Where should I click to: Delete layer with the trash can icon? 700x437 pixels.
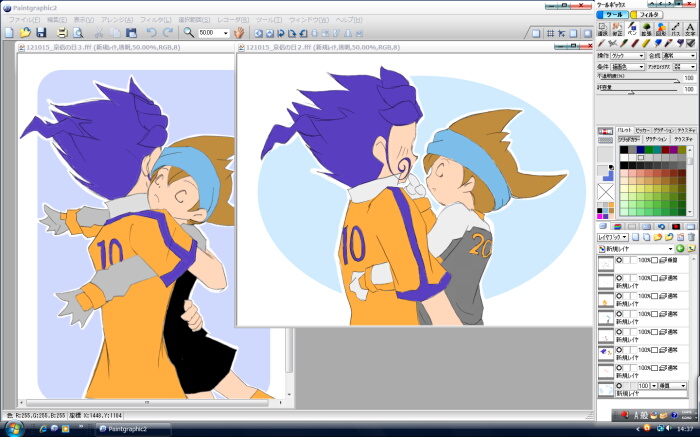pyautogui.click(x=692, y=237)
